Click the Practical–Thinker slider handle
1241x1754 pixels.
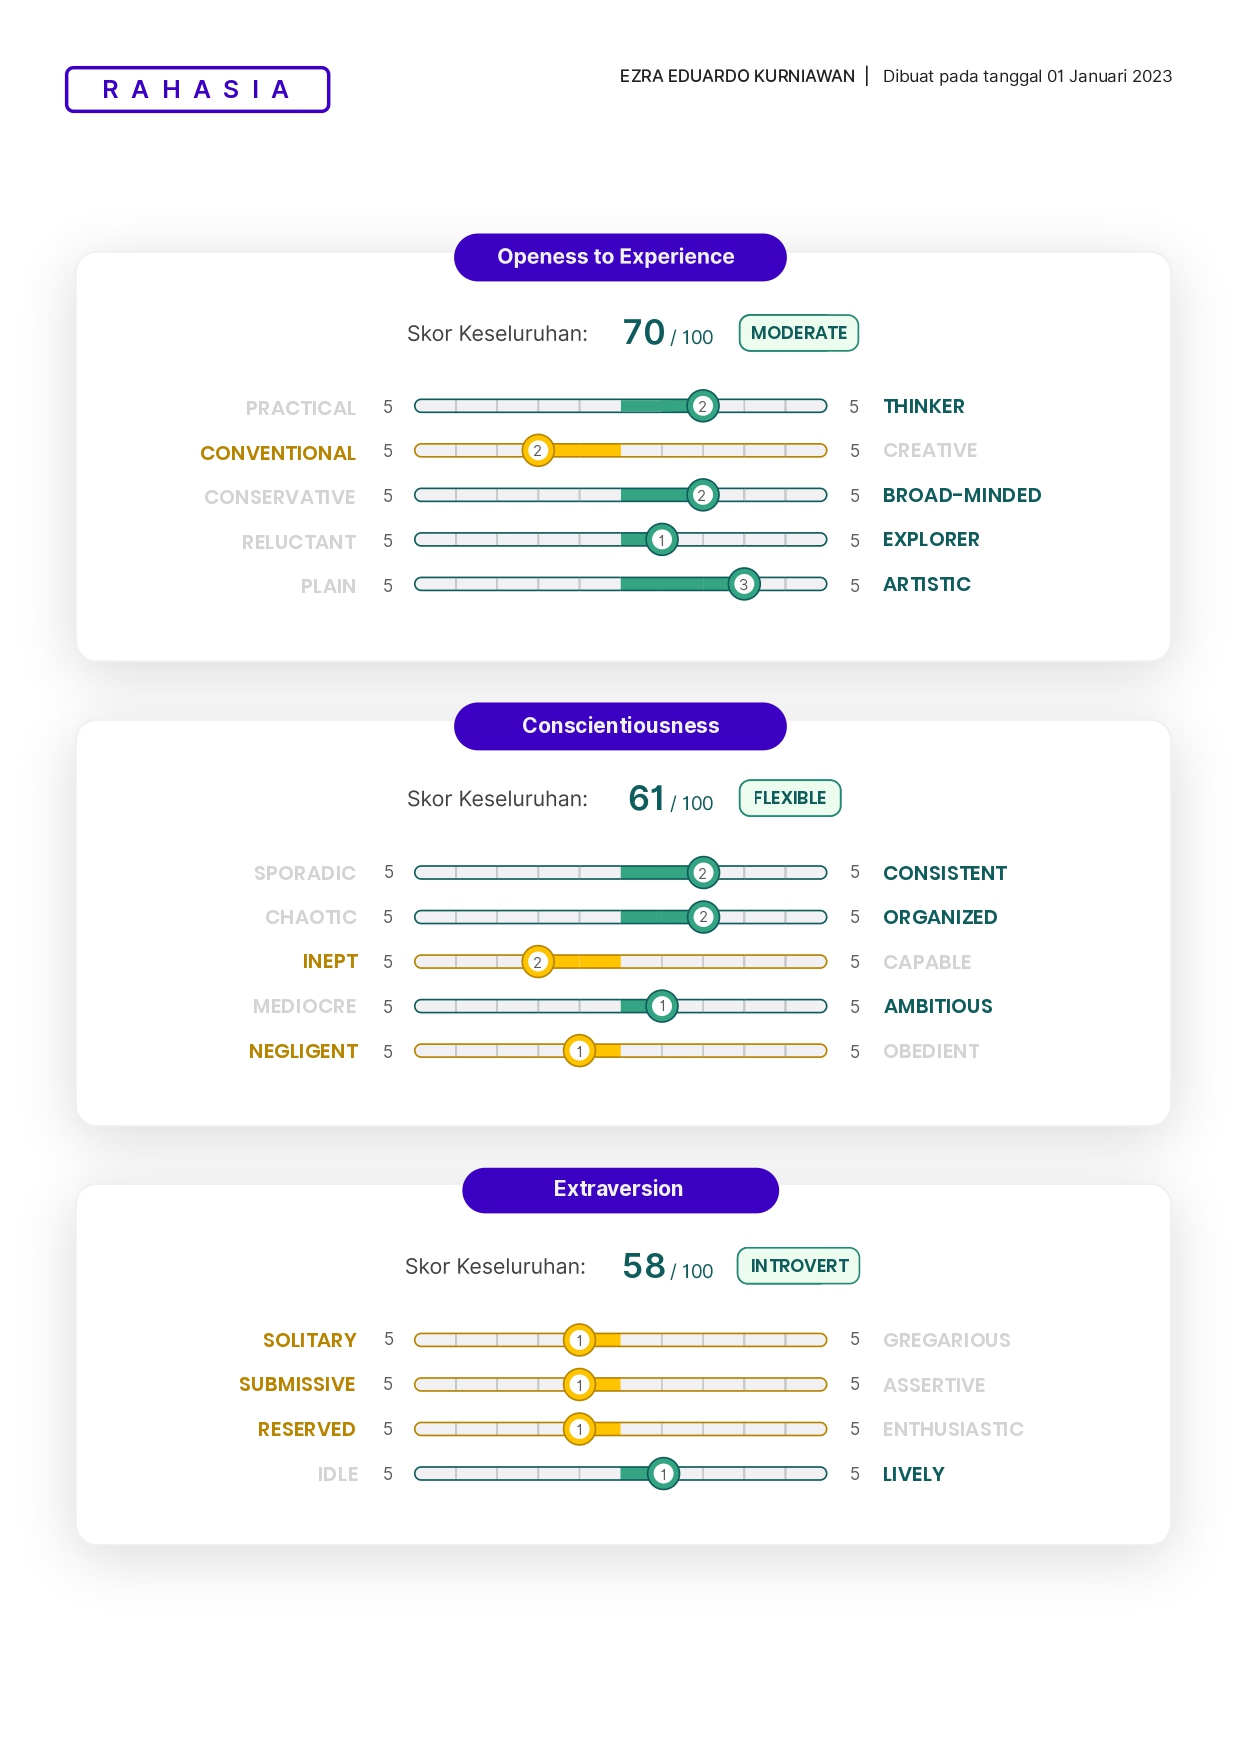point(703,406)
